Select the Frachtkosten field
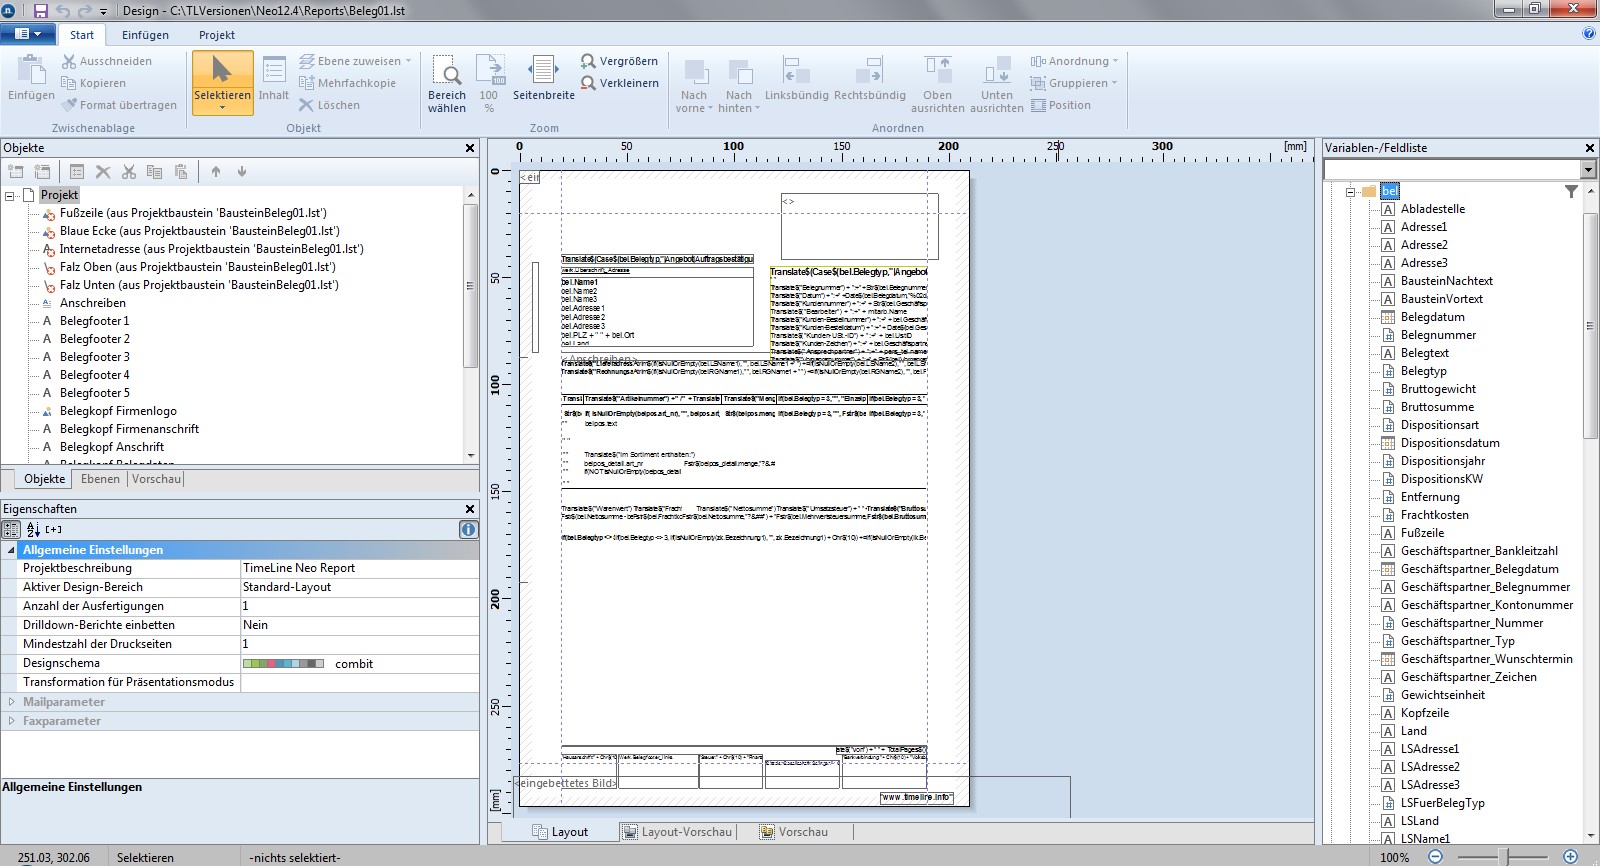 tap(1434, 515)
